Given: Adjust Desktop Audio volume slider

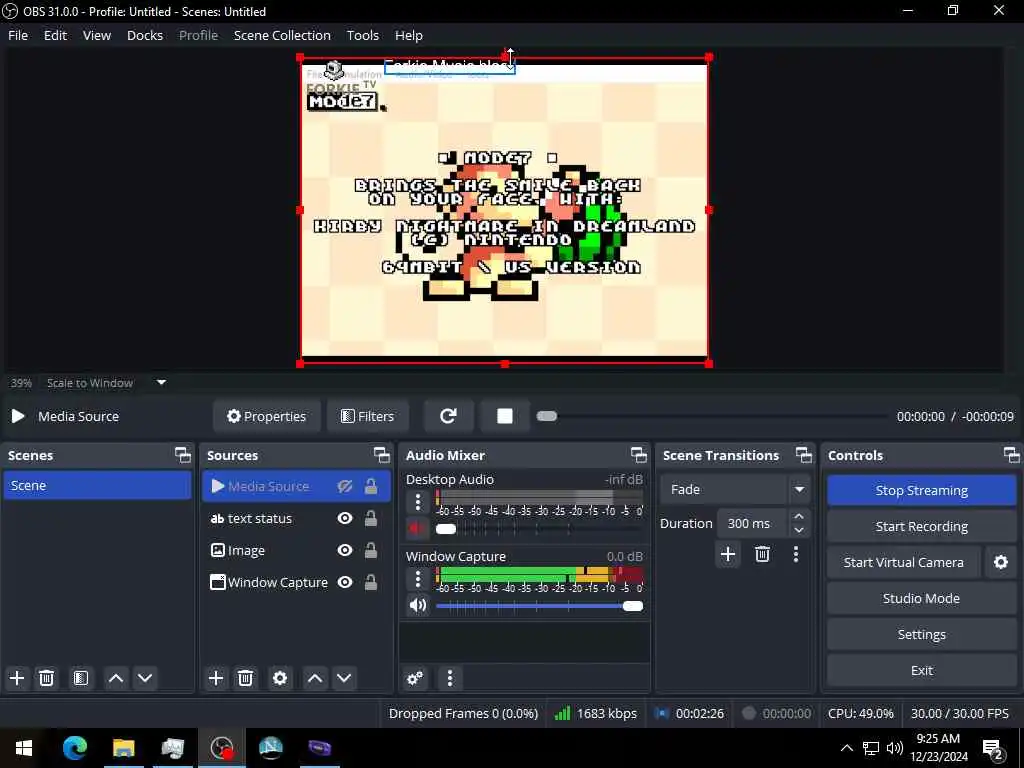Looking at the screenshot, I should click(x=446, y=529).
